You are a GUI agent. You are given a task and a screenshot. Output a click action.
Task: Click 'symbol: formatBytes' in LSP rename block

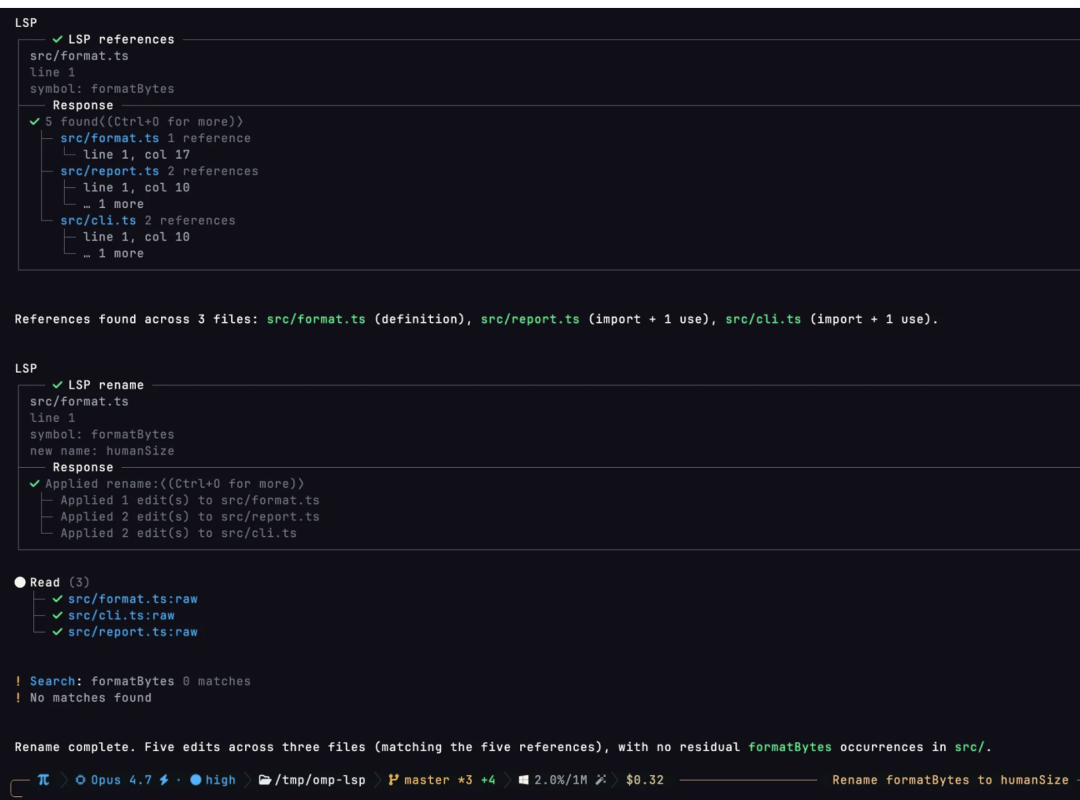click(102, 434)
